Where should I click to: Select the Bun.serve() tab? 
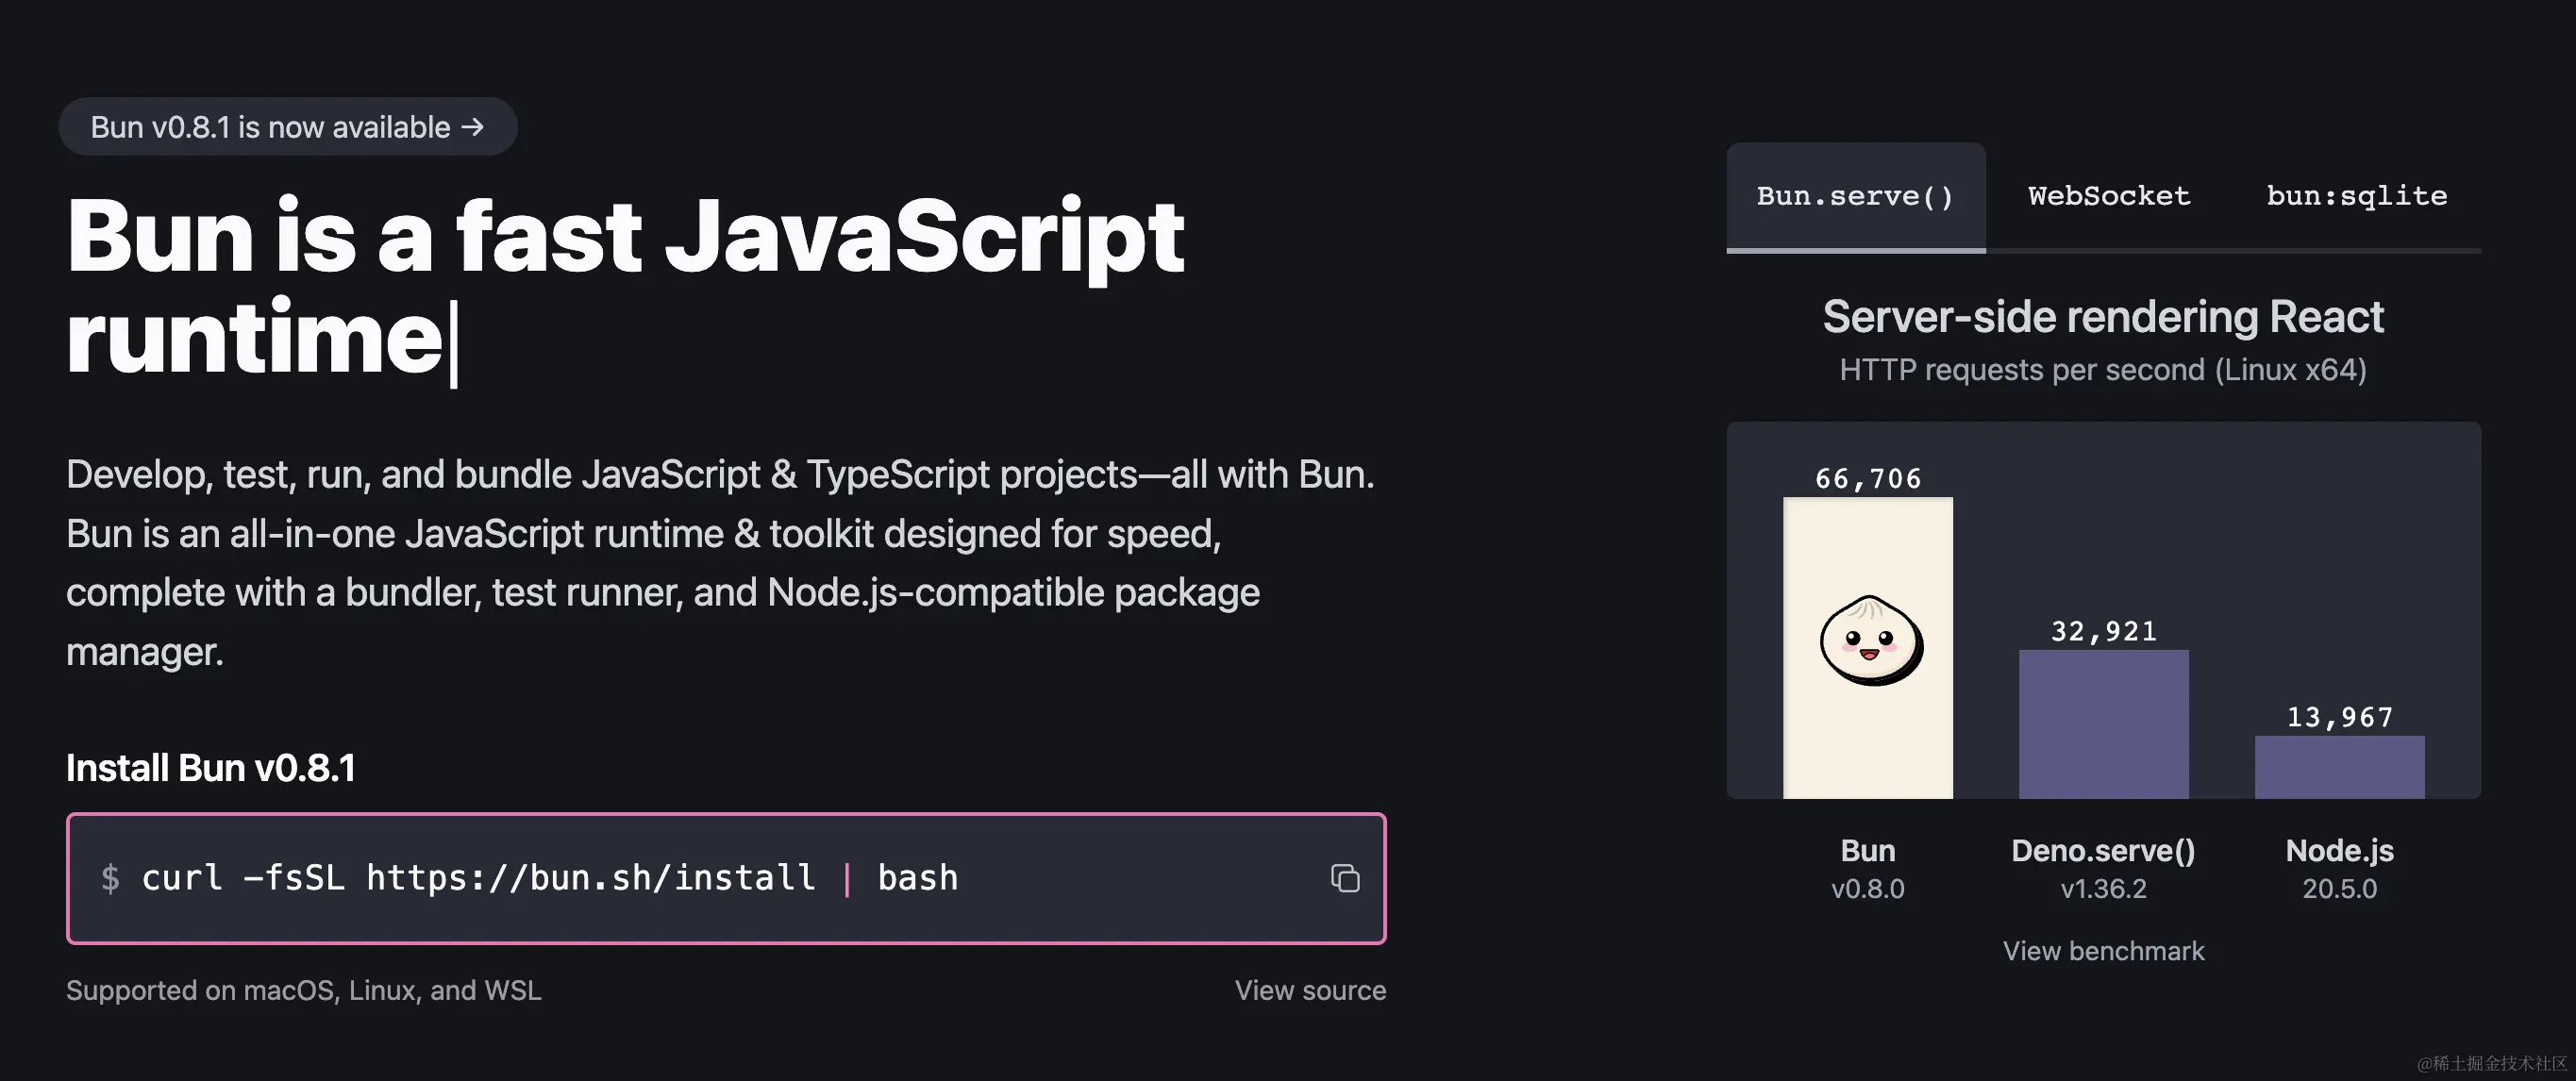[x=1855, y=196]
